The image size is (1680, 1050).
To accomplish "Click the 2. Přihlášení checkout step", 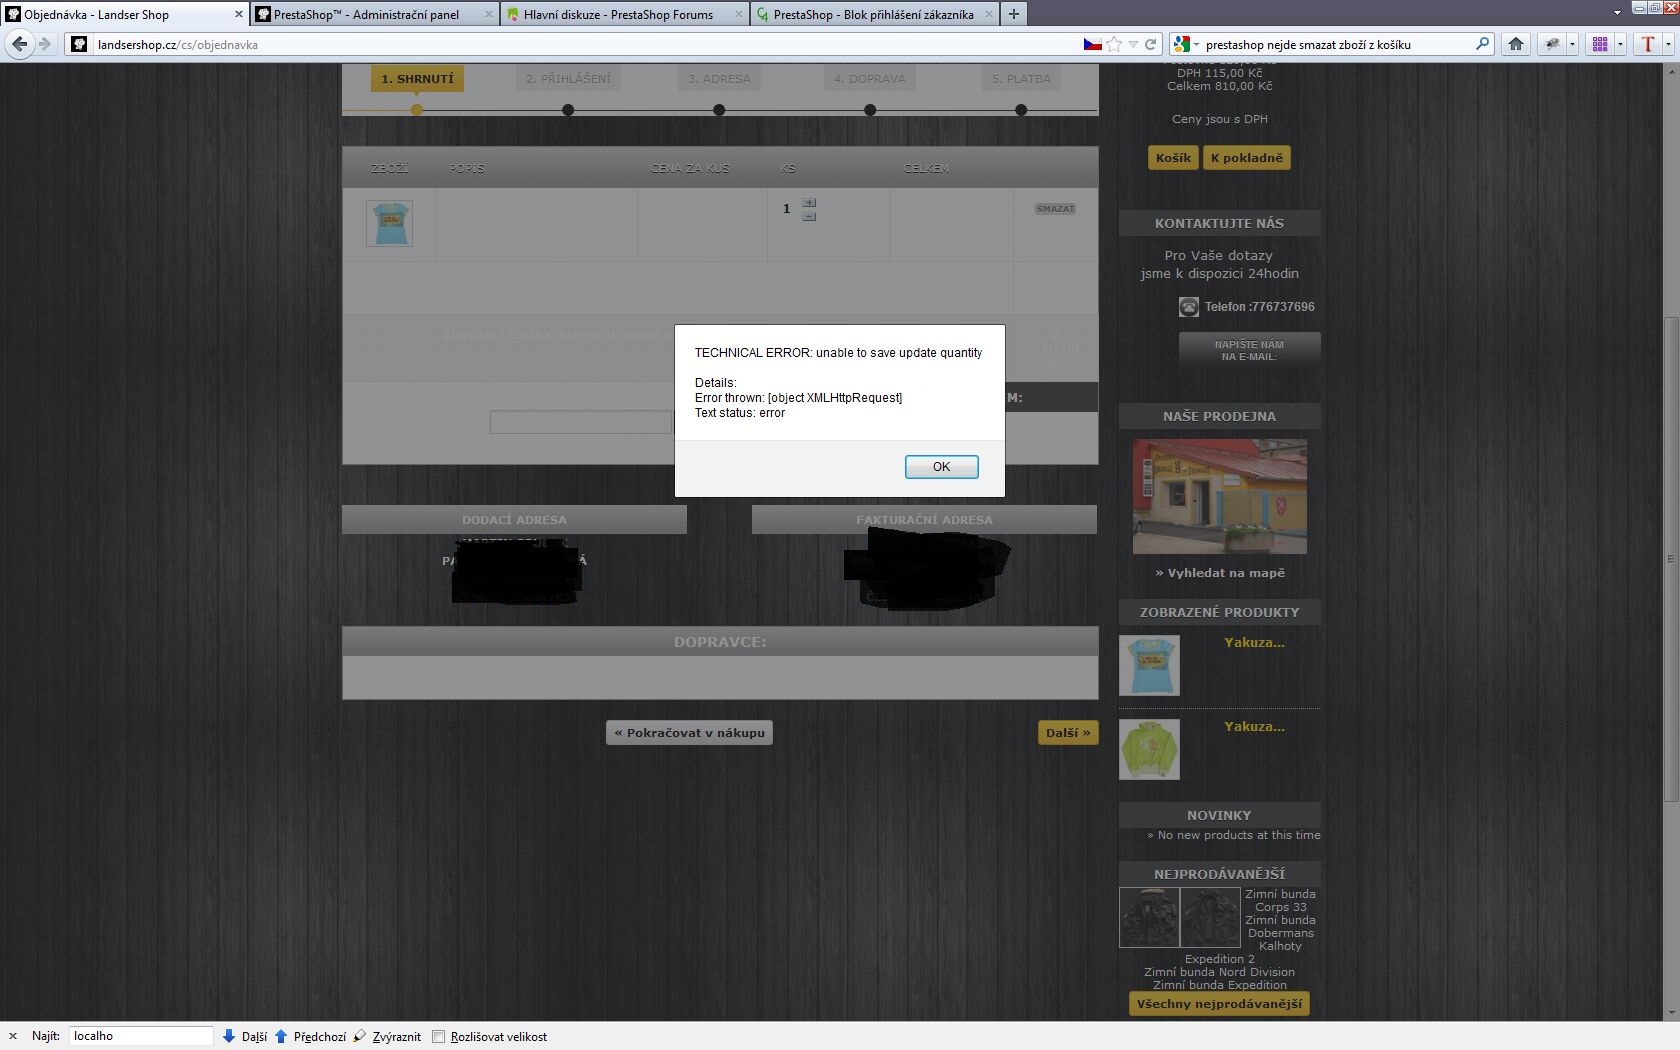I will (568, 79).
